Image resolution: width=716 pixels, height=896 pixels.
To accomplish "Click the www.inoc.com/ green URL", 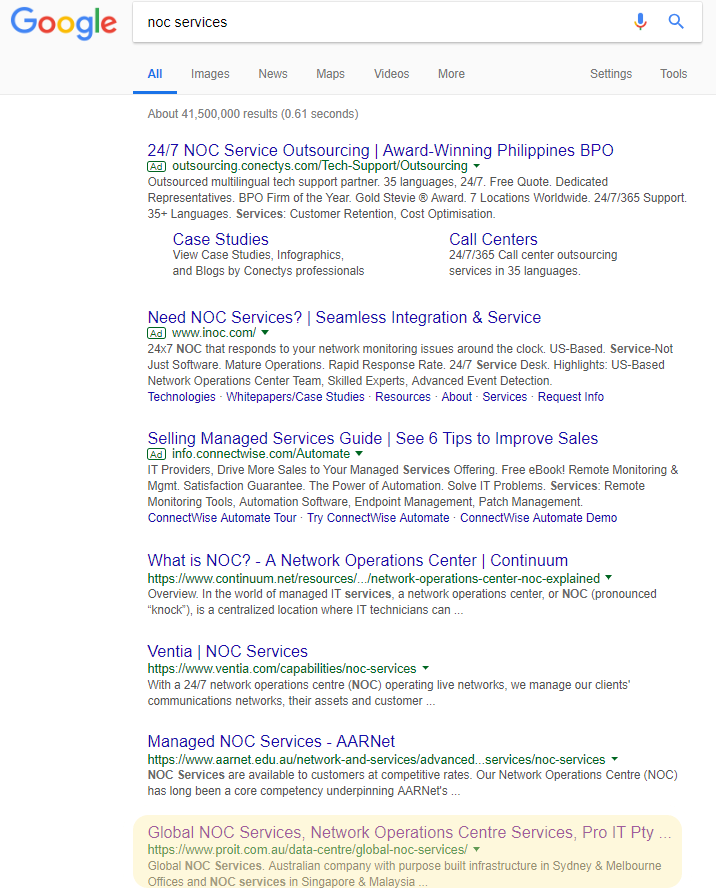I will click(x=214, y=333).
